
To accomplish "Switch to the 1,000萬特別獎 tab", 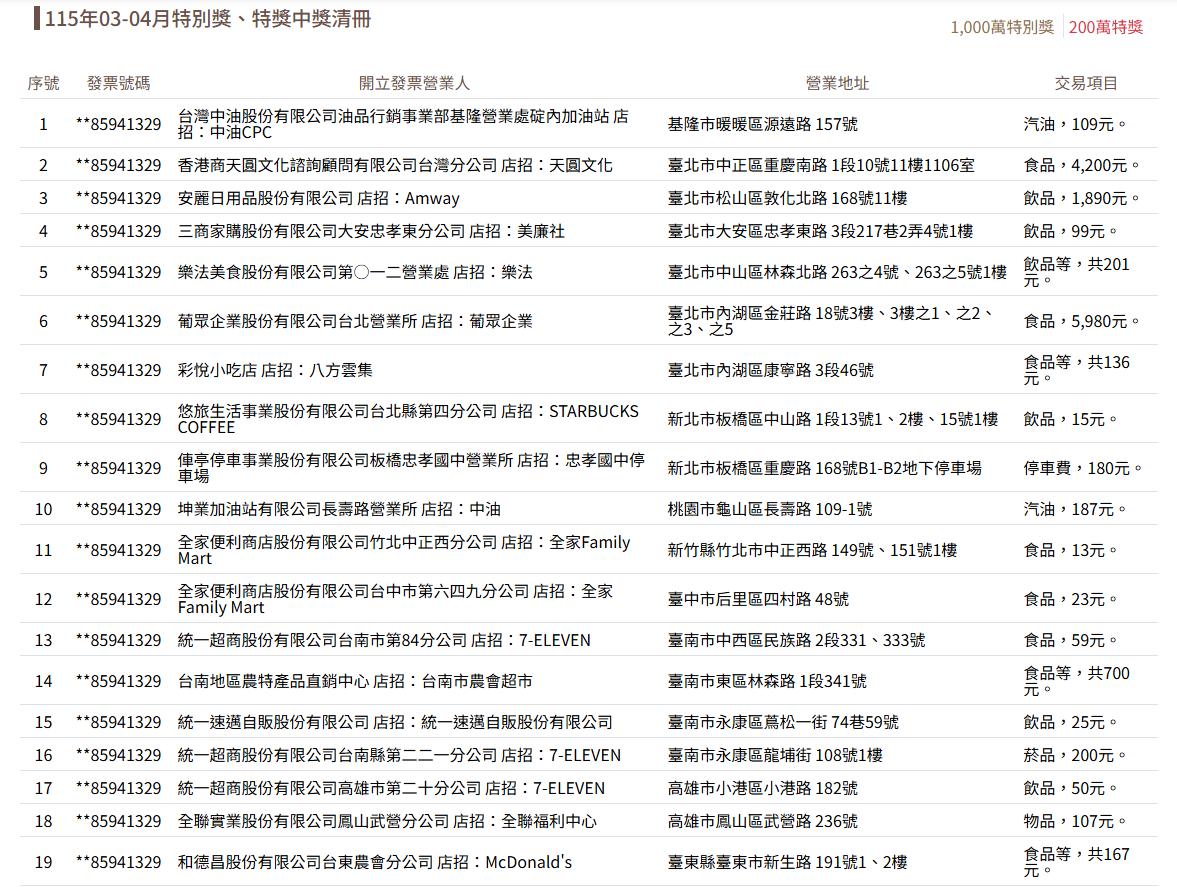I will [x=1002, y=27].
